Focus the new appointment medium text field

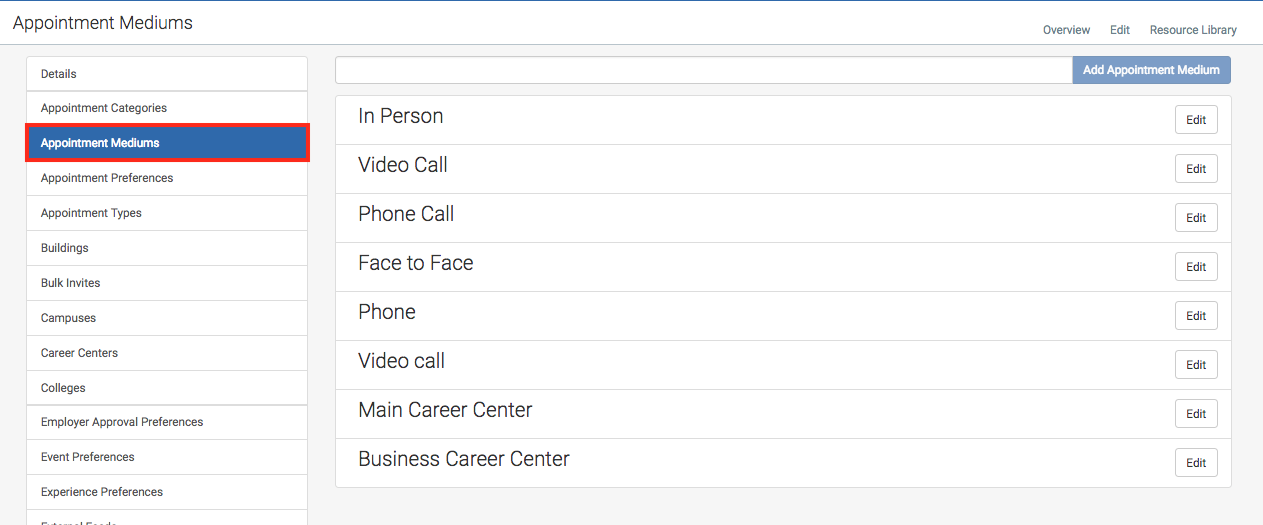pos(704,70)
